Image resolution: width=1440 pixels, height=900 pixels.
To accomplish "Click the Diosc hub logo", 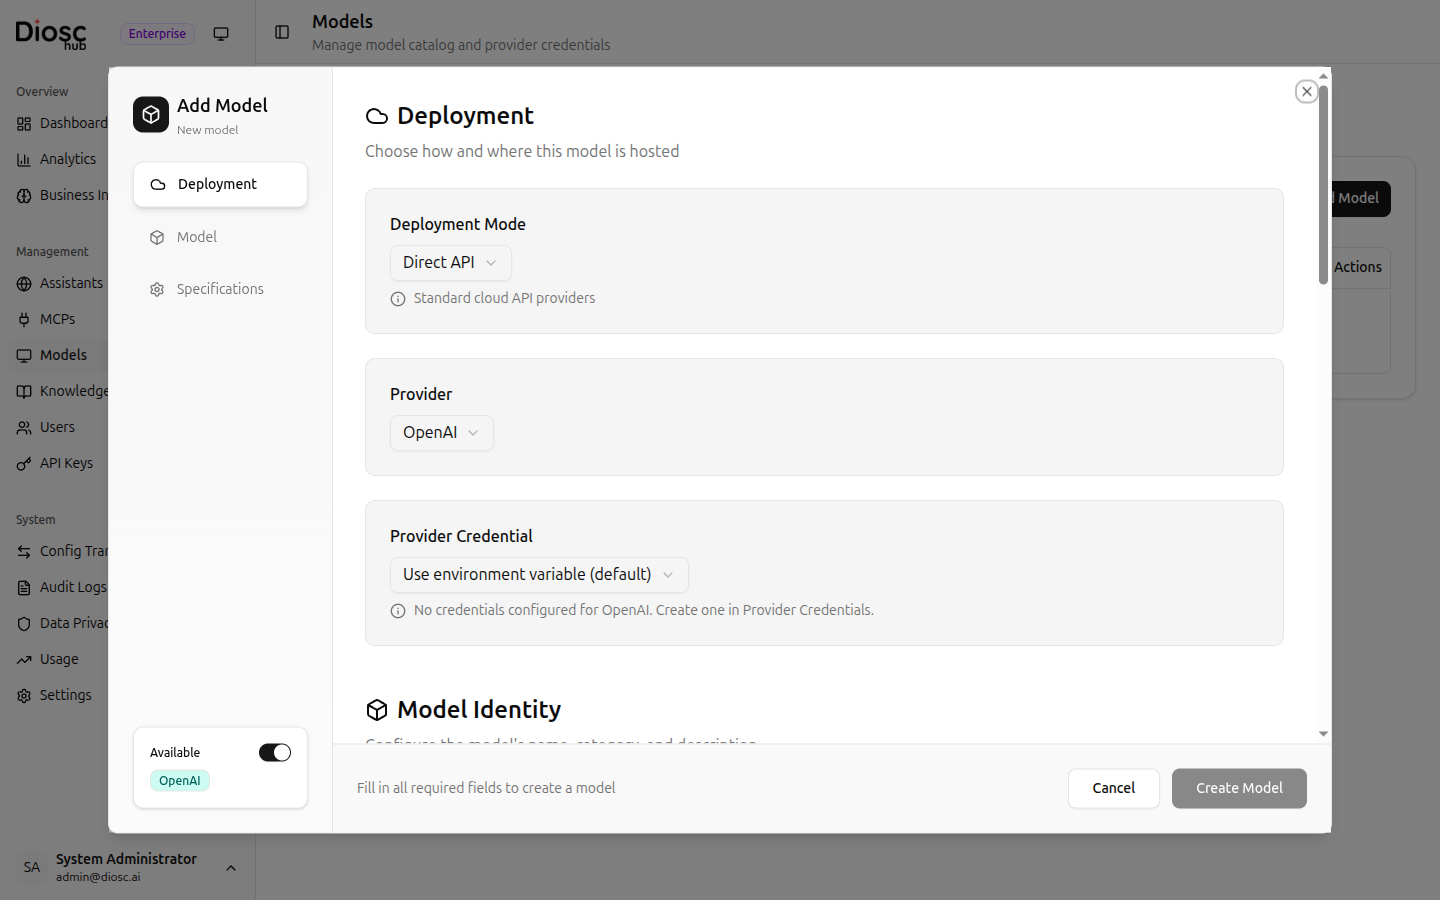I will pyautogui.click(x=51, y=34).
